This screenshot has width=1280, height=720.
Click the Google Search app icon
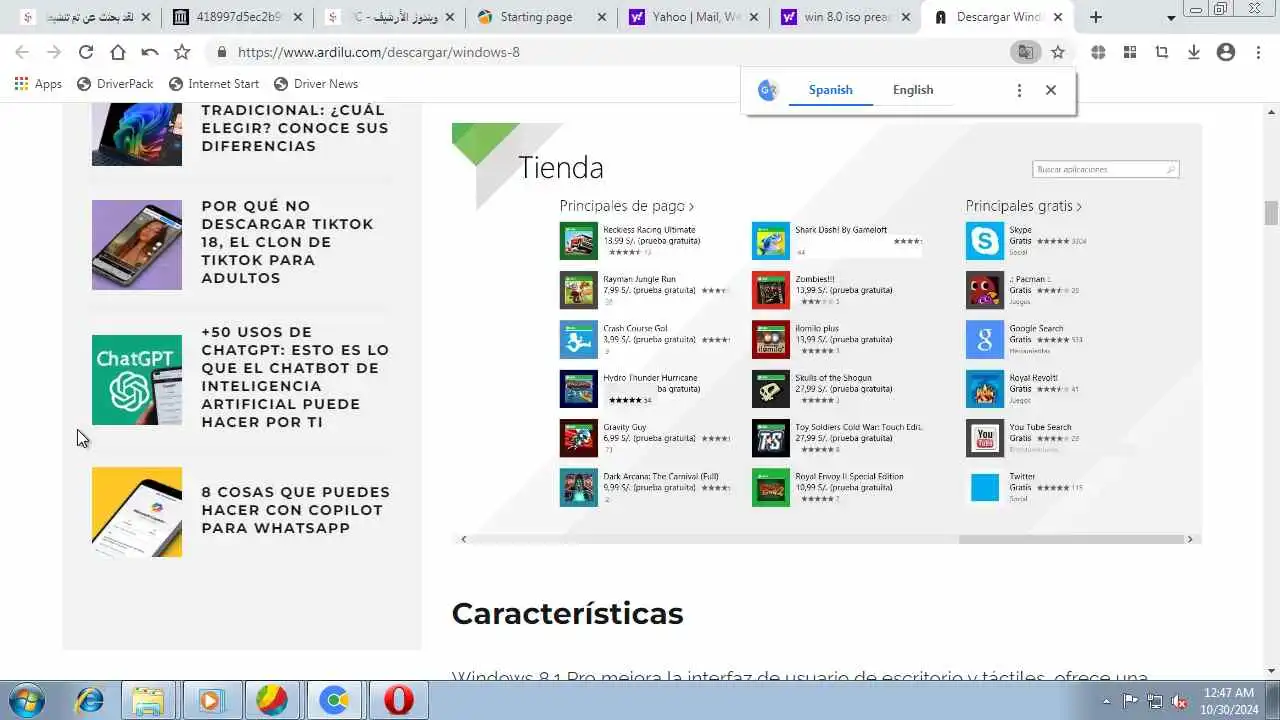coord(985,340)
